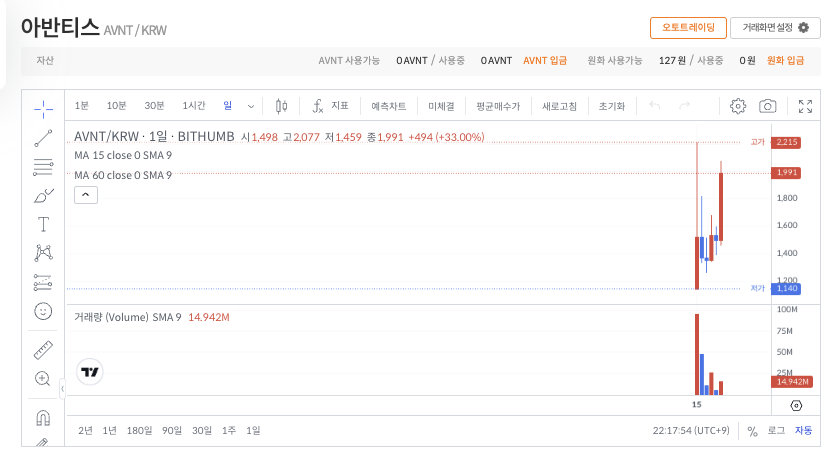840x460 pixels.
Task: Select the 30일 date range
Action: pyautogui.click(x=202, y=431)
